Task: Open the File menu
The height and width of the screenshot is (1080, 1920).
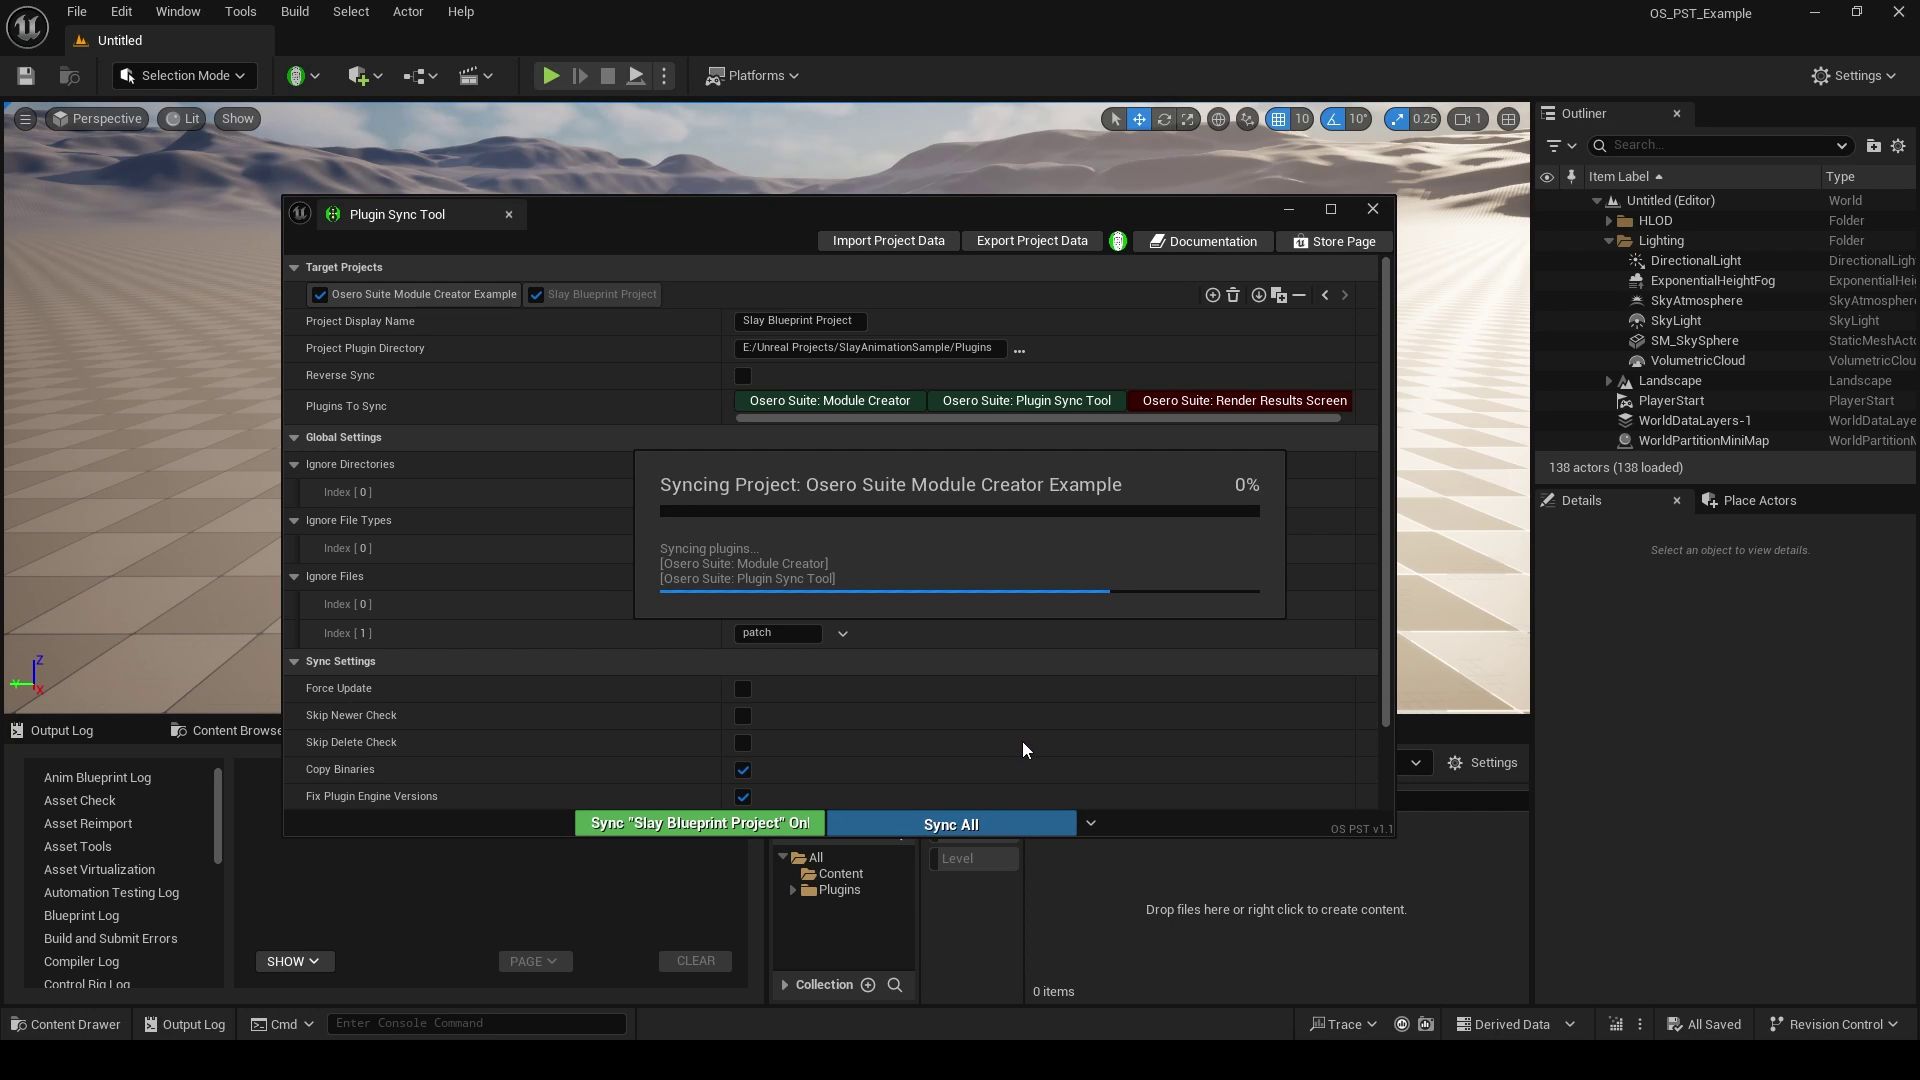Action: [77, 12]
